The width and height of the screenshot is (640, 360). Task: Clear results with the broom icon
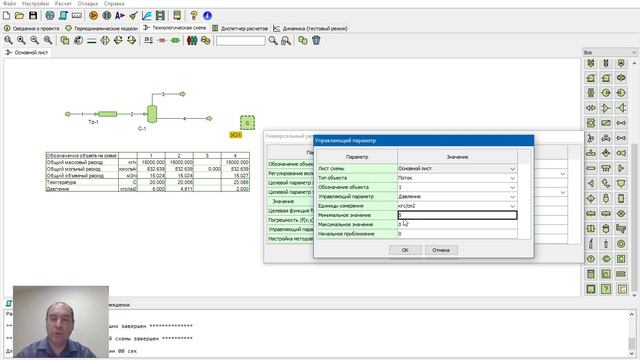pyautogui.click(x=133, y=16)
